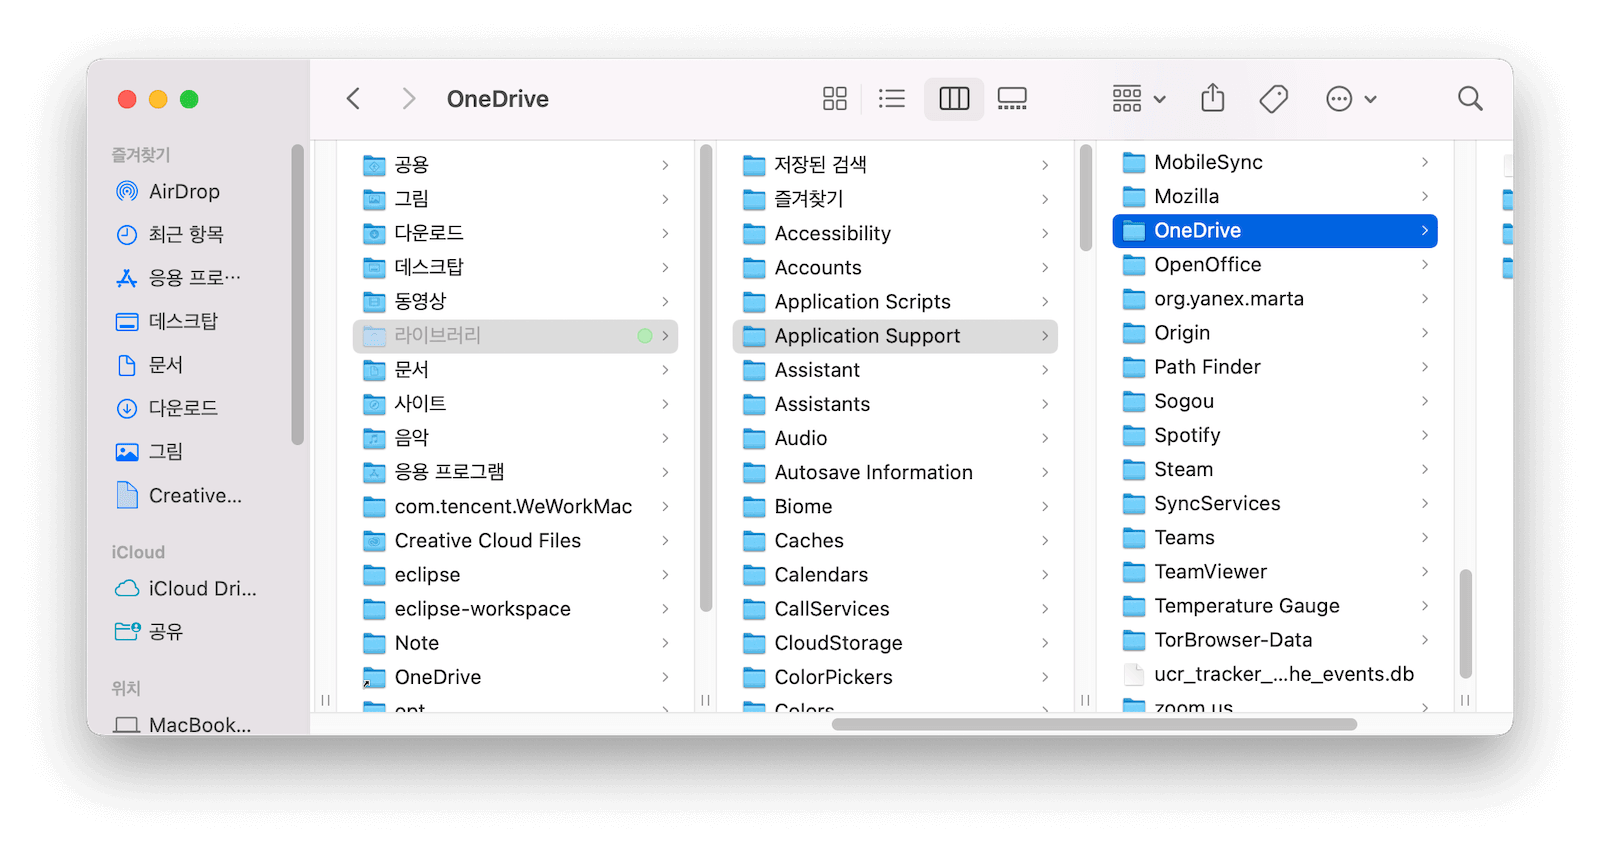
Task: Go back with the back arrow
Action: point(353,98)
